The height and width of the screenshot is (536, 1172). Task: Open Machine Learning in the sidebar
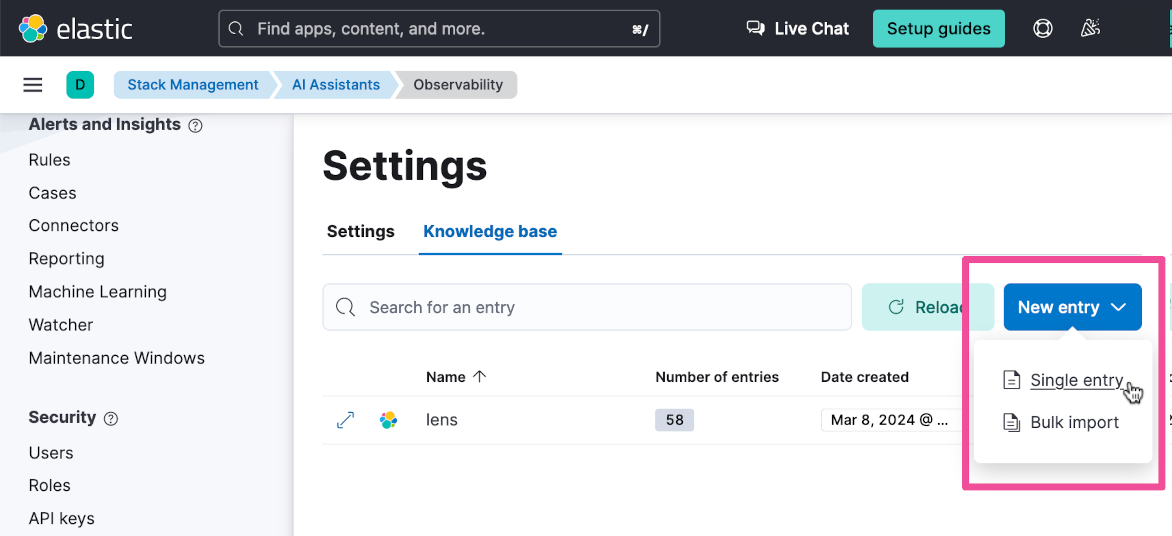click(98, 292)
